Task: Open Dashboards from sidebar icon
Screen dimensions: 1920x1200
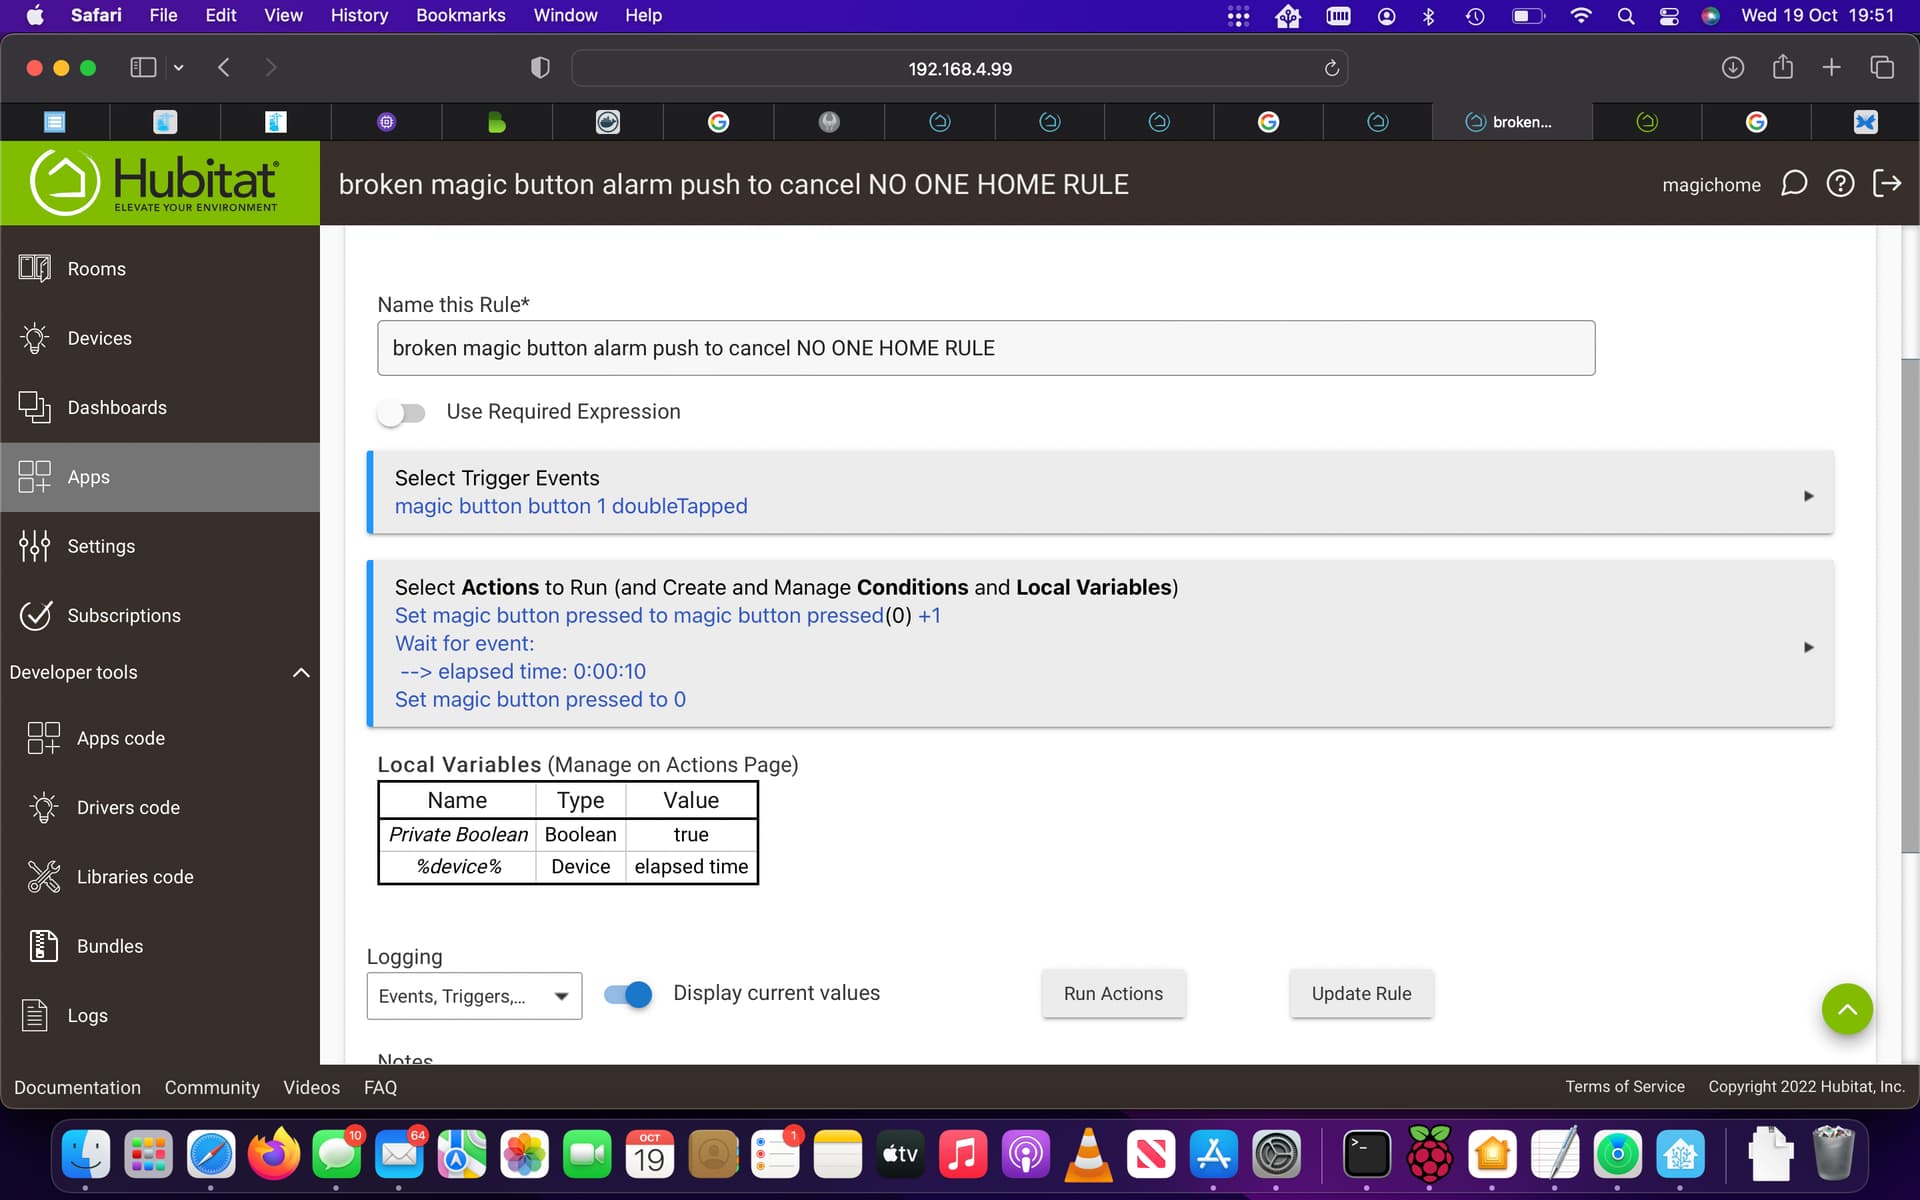Action: click(34, 407)
